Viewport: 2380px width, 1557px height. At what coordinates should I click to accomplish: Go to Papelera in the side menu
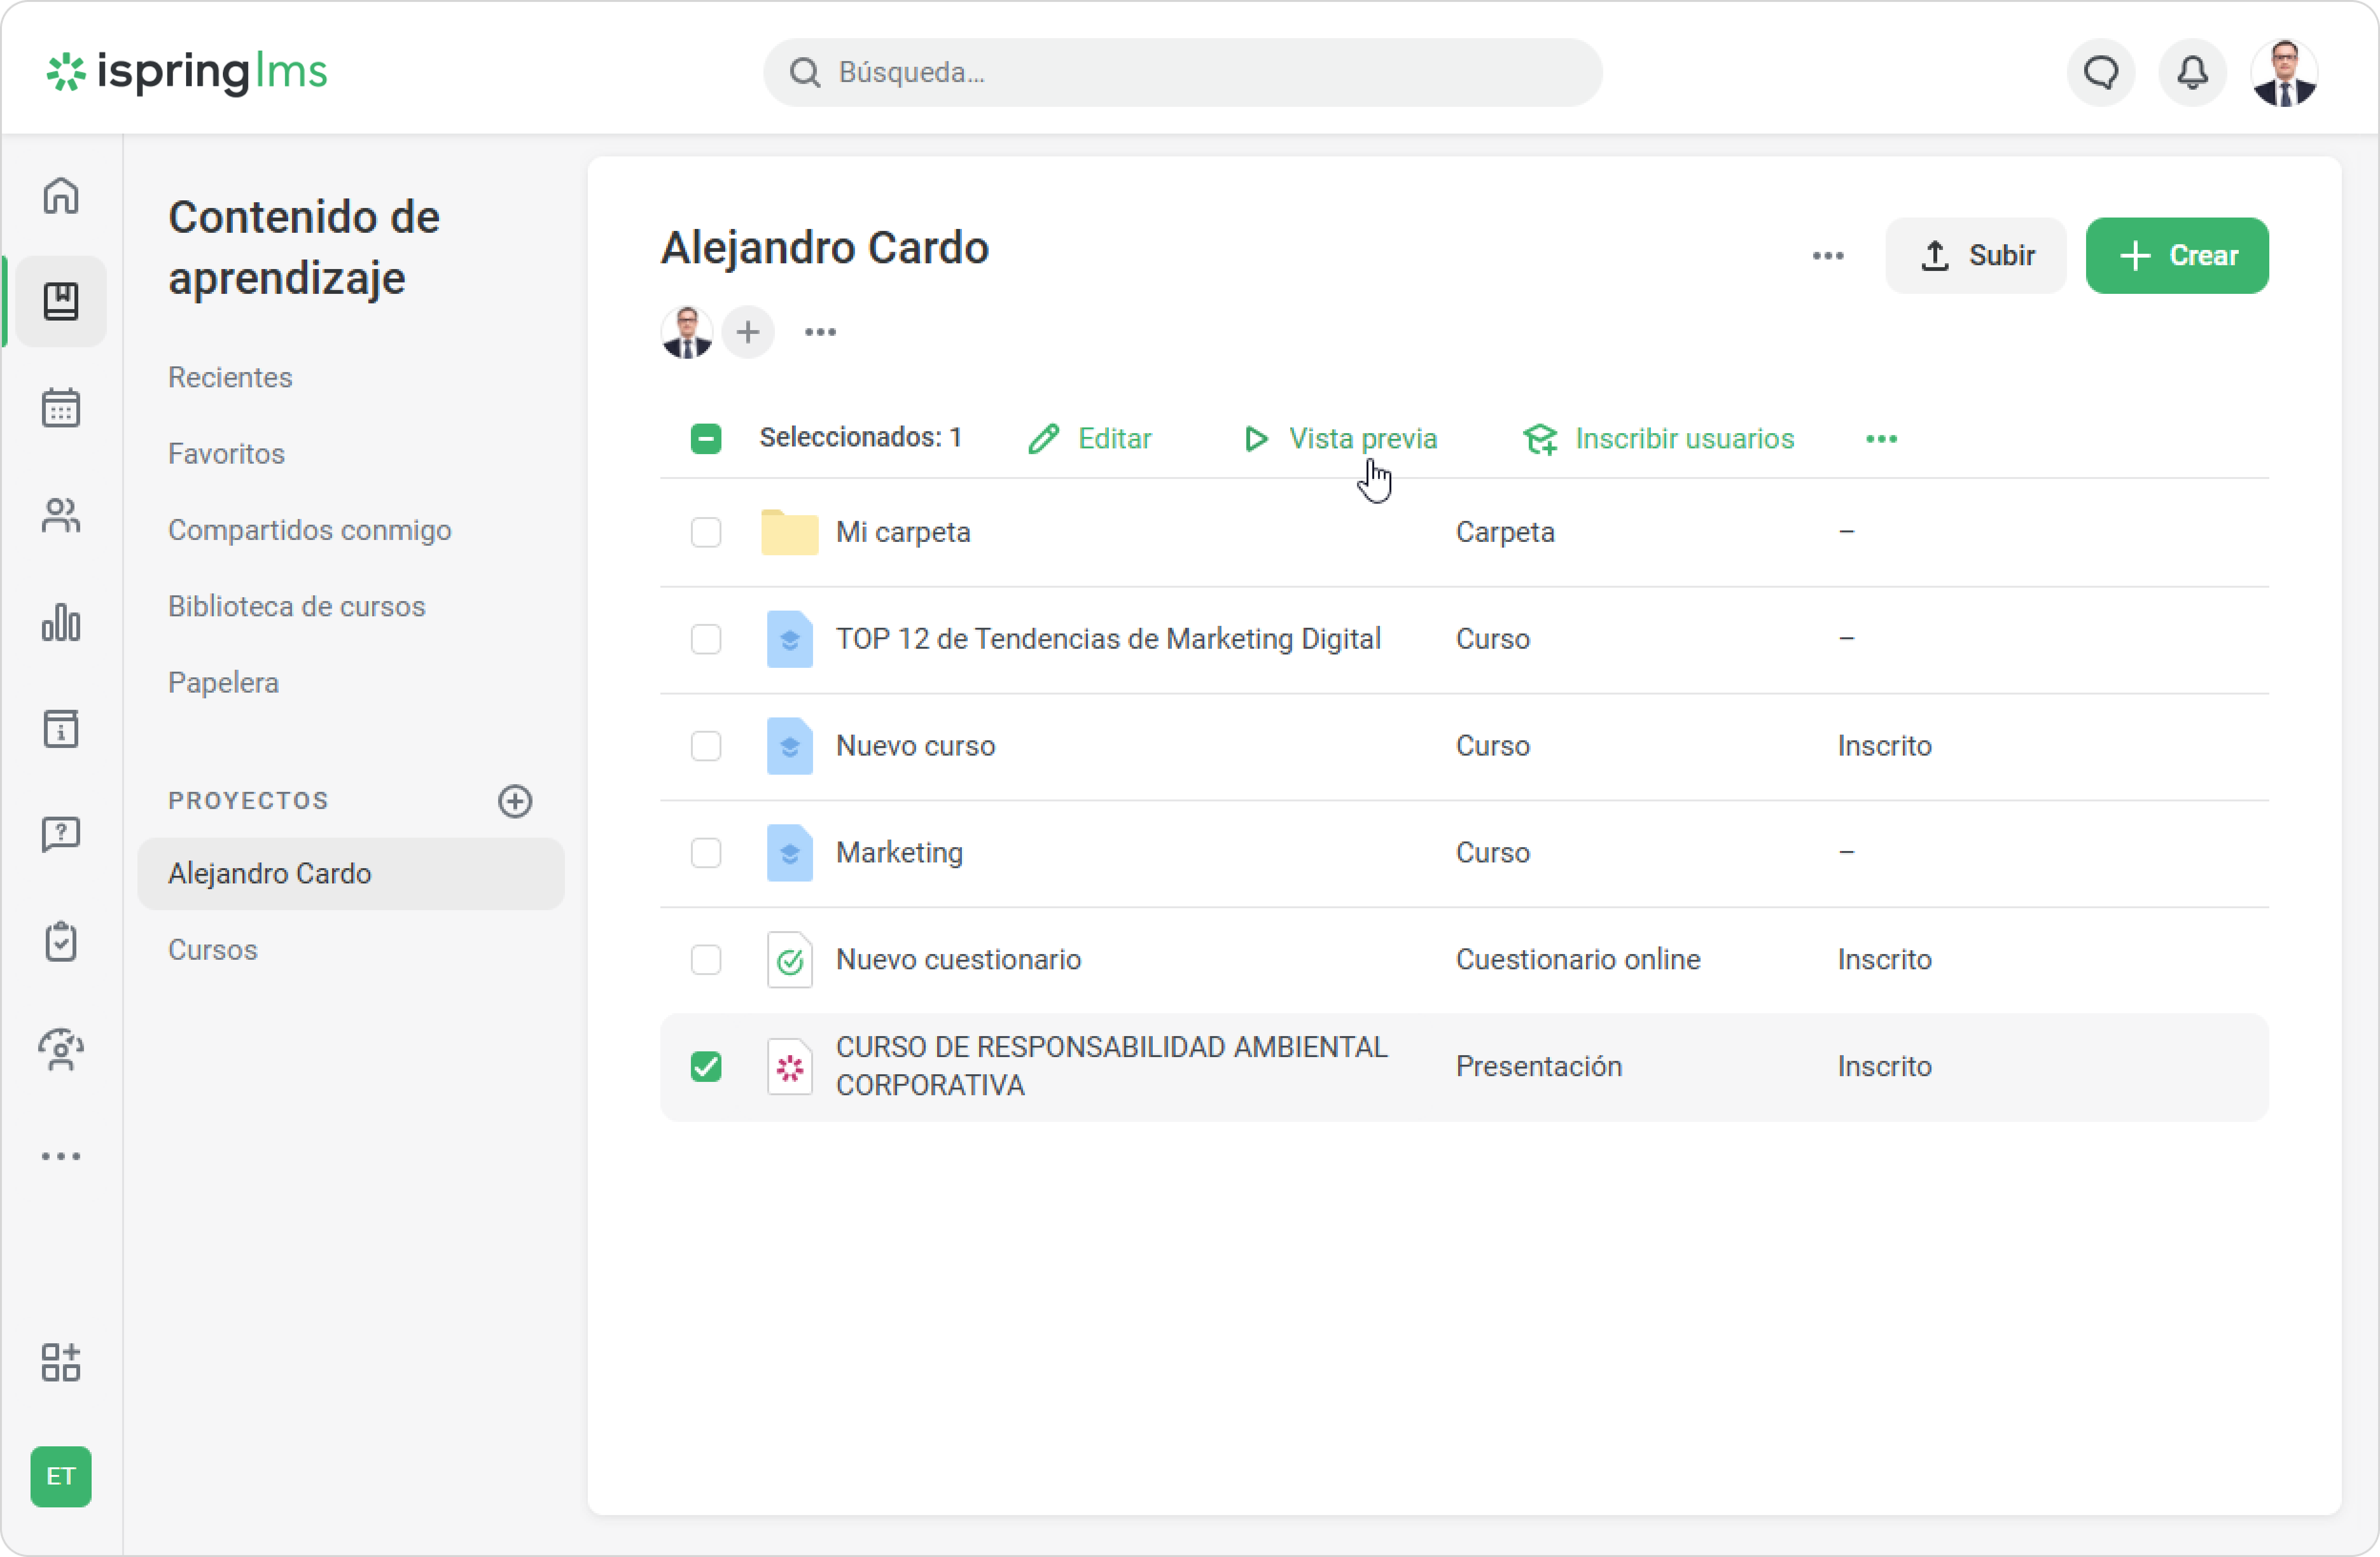tap(223, 683)
